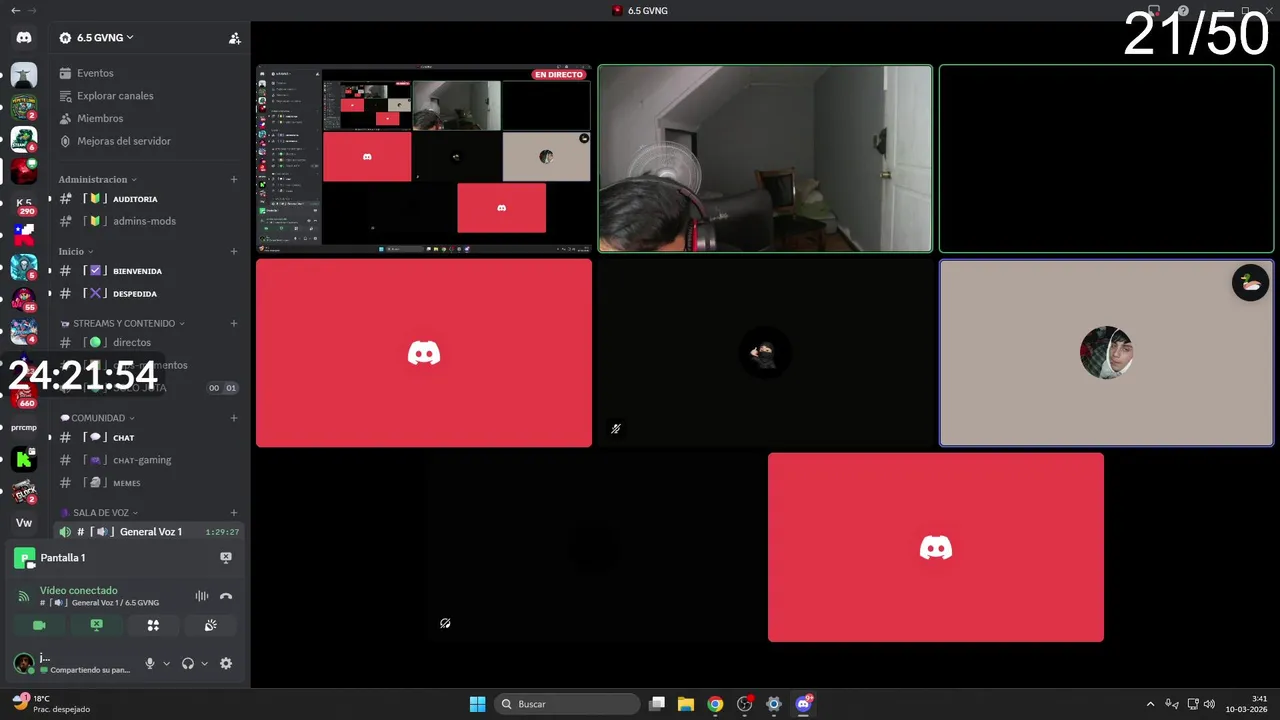Click the Buscar taskbar search box
The width and height of the screenshot is (1280, 720).
[568, 704]
